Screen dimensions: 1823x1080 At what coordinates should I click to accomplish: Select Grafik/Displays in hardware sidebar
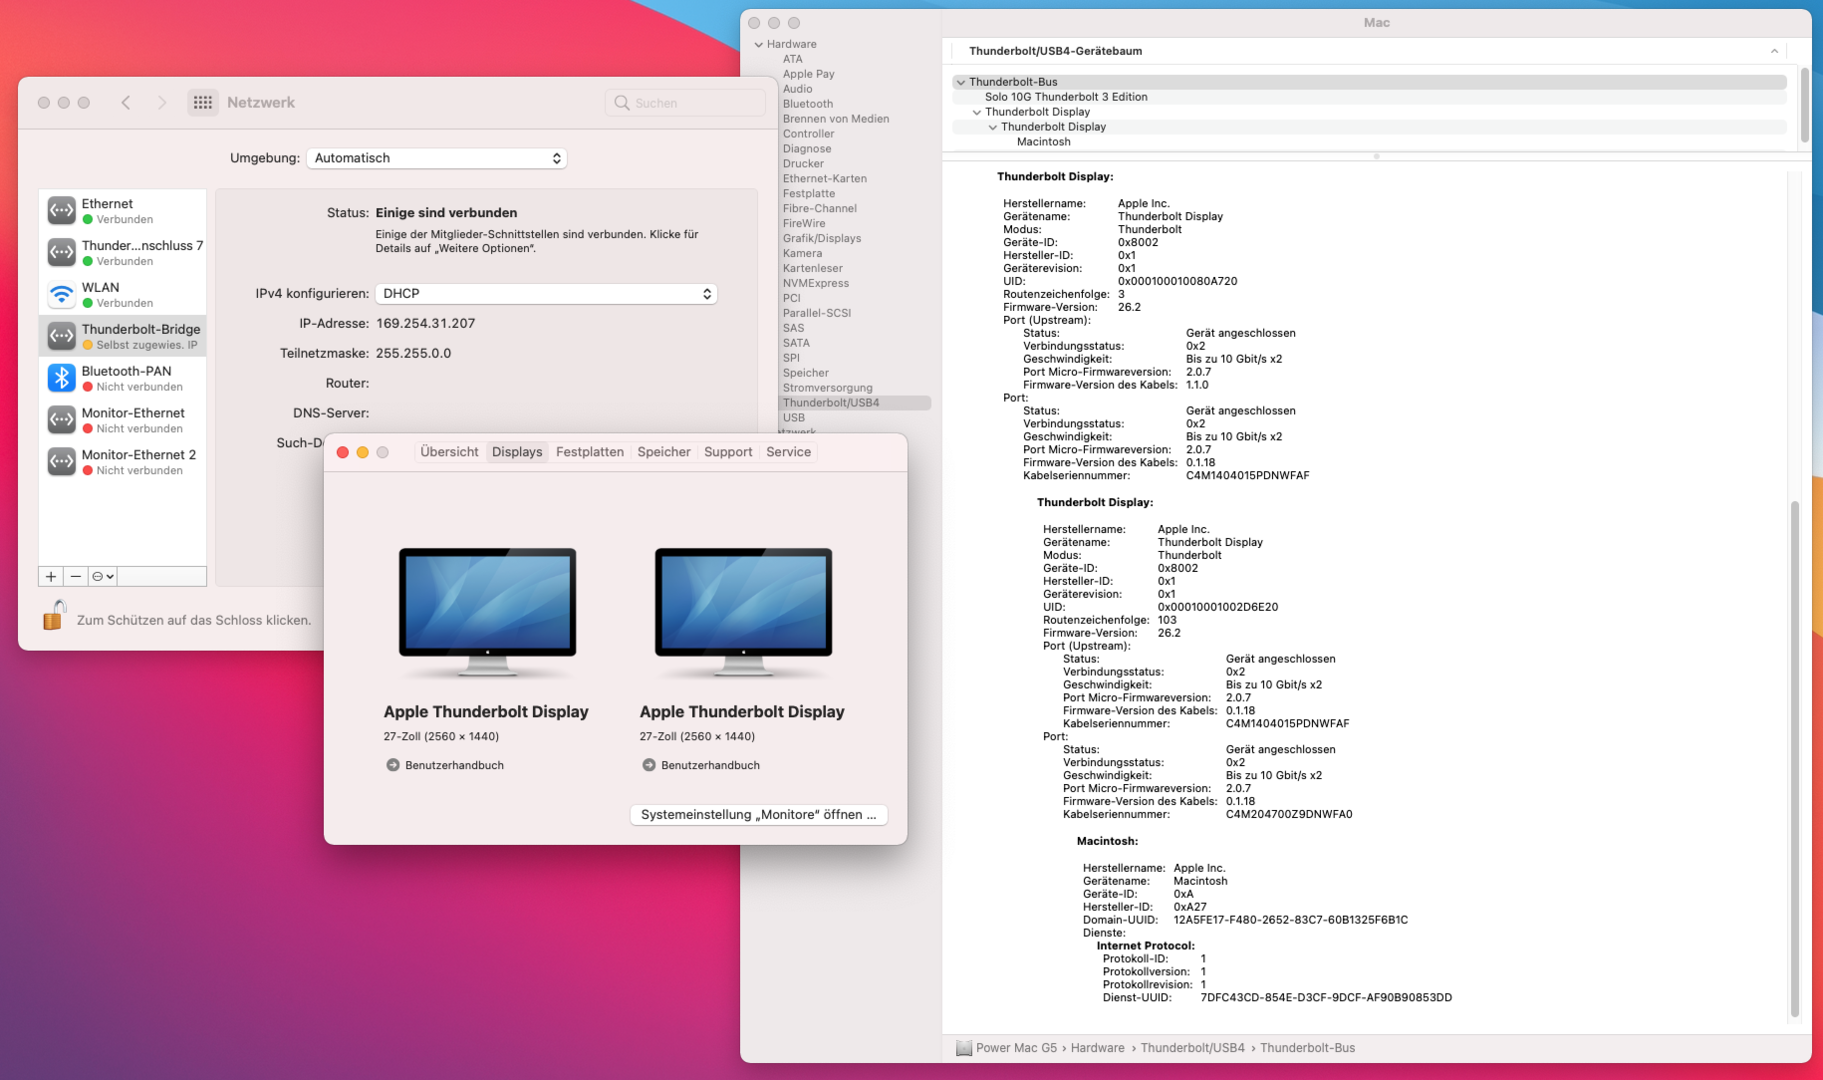pyautogui.click(x=822, y=238)
